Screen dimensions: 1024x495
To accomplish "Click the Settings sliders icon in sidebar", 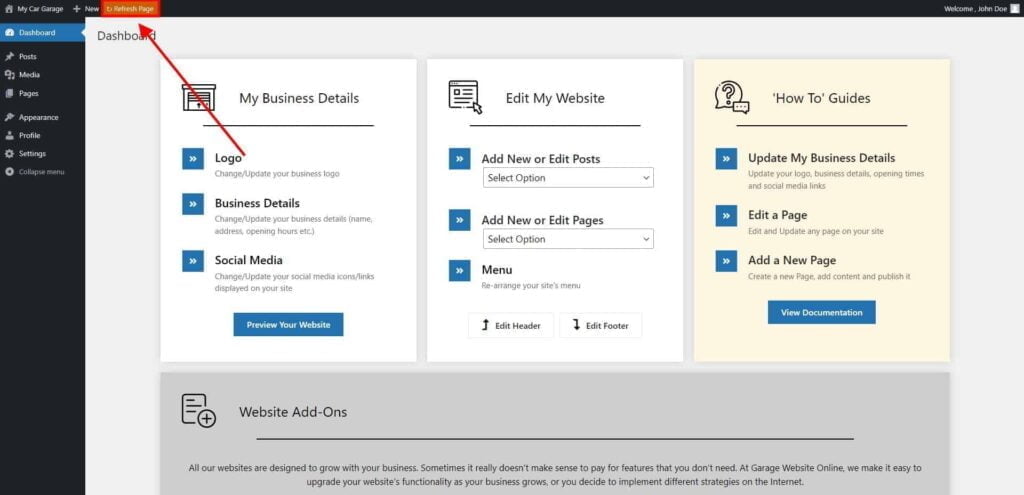I will 9,154.
